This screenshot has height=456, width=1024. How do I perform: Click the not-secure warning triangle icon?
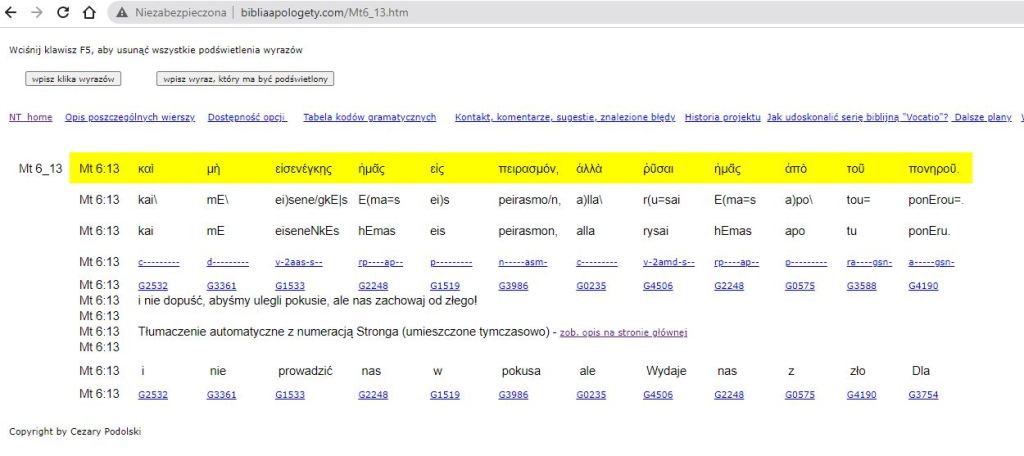pos(122,13)
